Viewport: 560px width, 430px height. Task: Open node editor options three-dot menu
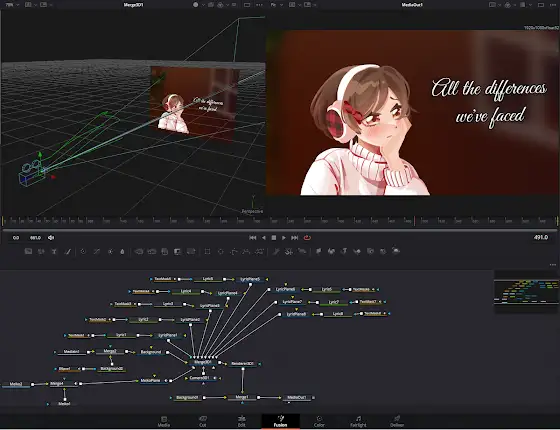(x=553, y=265)
